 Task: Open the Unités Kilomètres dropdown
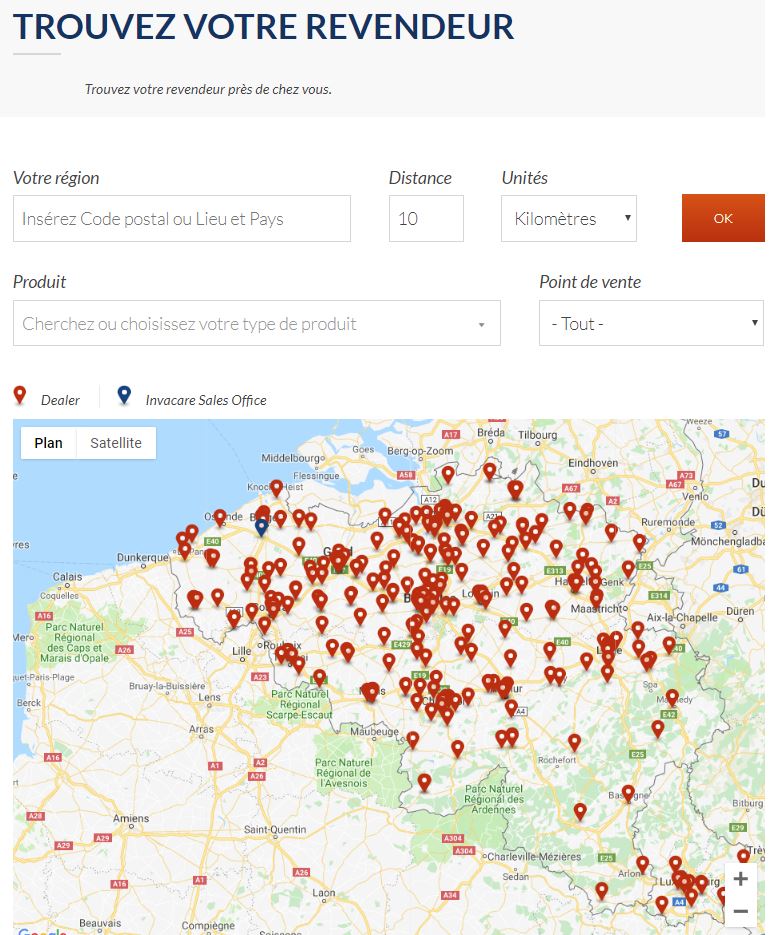(x=568, y=219)
